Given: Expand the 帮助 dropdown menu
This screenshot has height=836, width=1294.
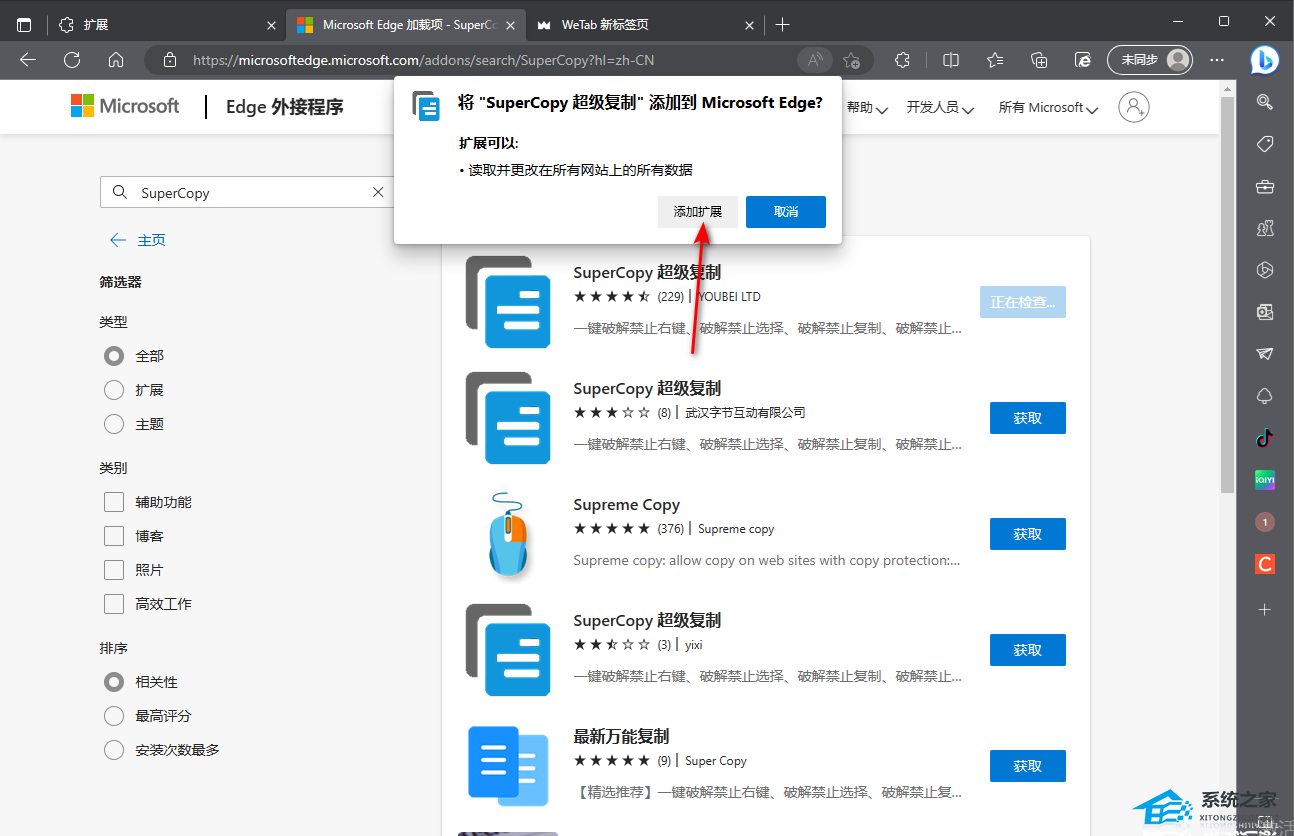Looking at the screenshot, I should 867,107.
